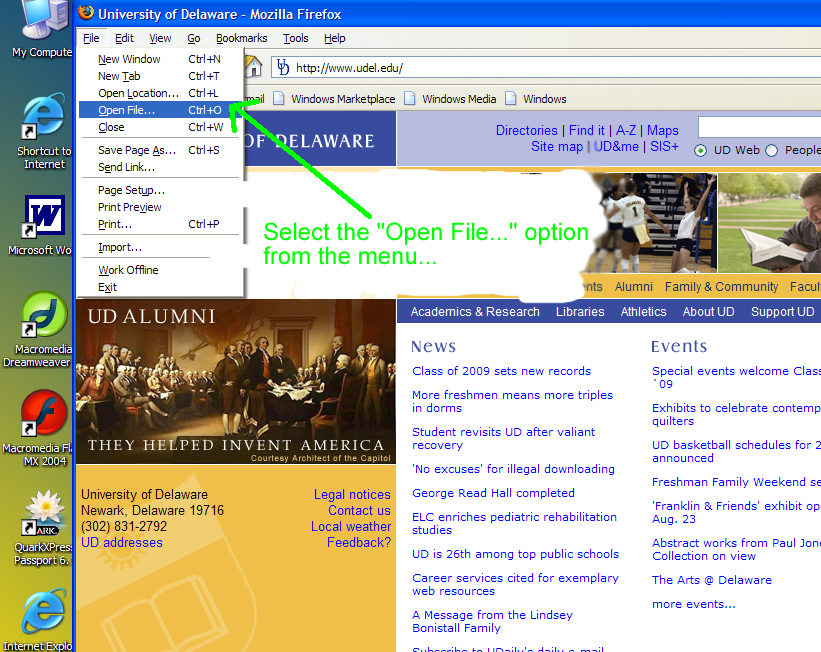Open the UD addresses link
This screenshot has width=821, height=652.
tap(121, 543)
